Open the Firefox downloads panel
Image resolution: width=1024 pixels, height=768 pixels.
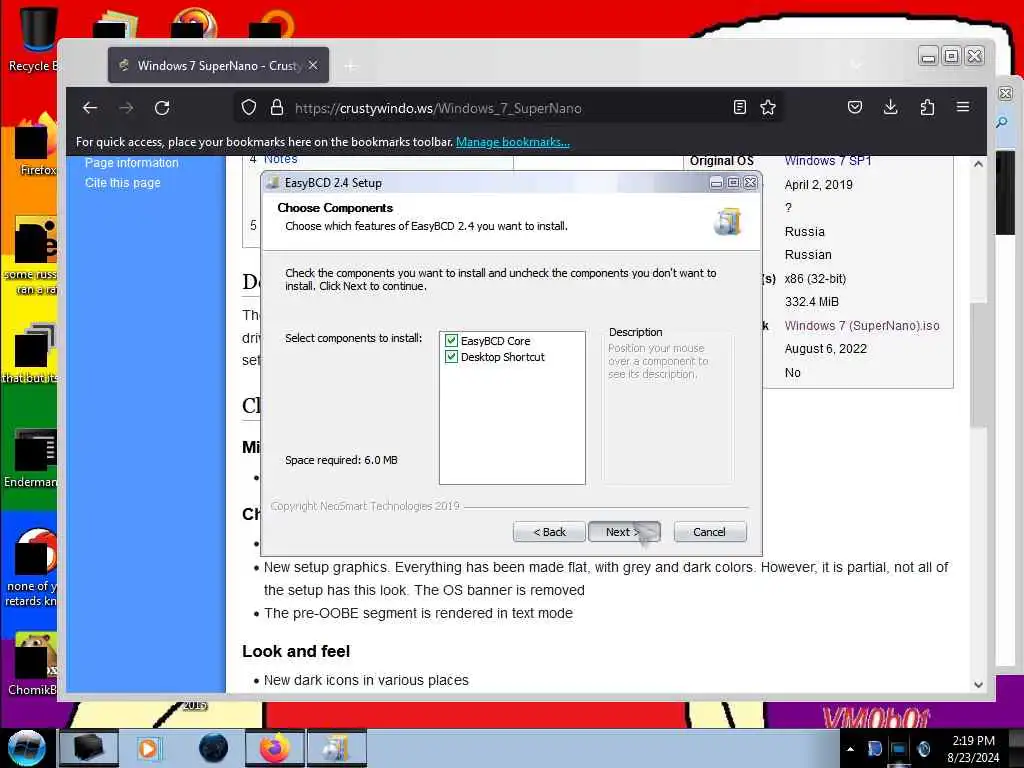pos(890,107)
